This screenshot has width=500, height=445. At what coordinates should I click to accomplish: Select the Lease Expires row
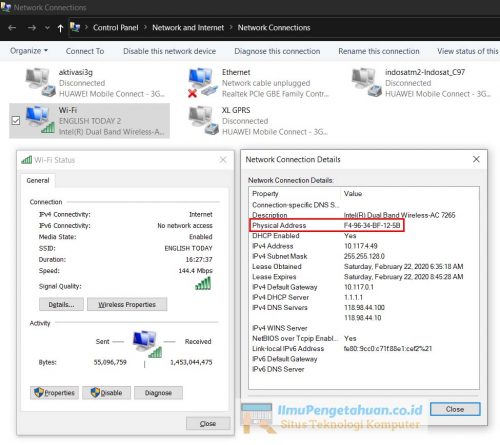(x=364, y=277)
